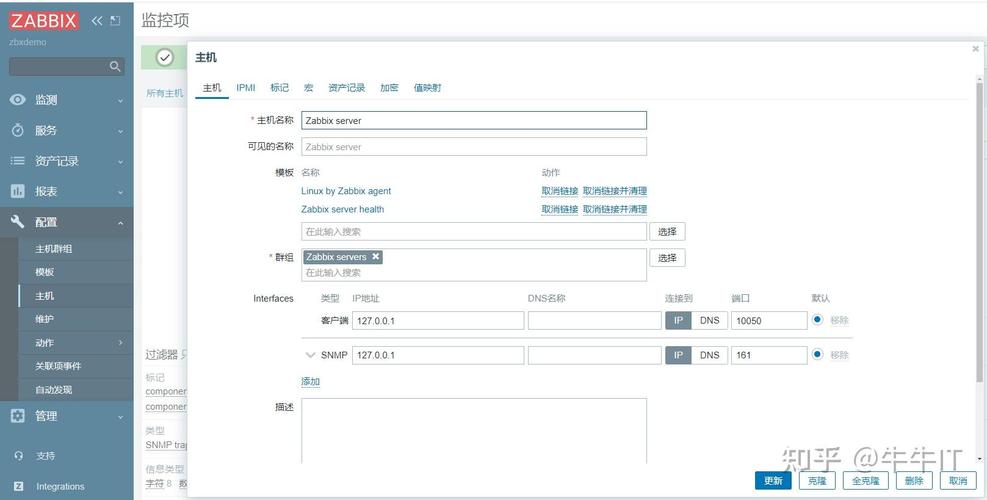The width and height of the screenshot is (987, 500).
Task: Open 关联项事件 in sidebar
Action: tap(58, 366)
